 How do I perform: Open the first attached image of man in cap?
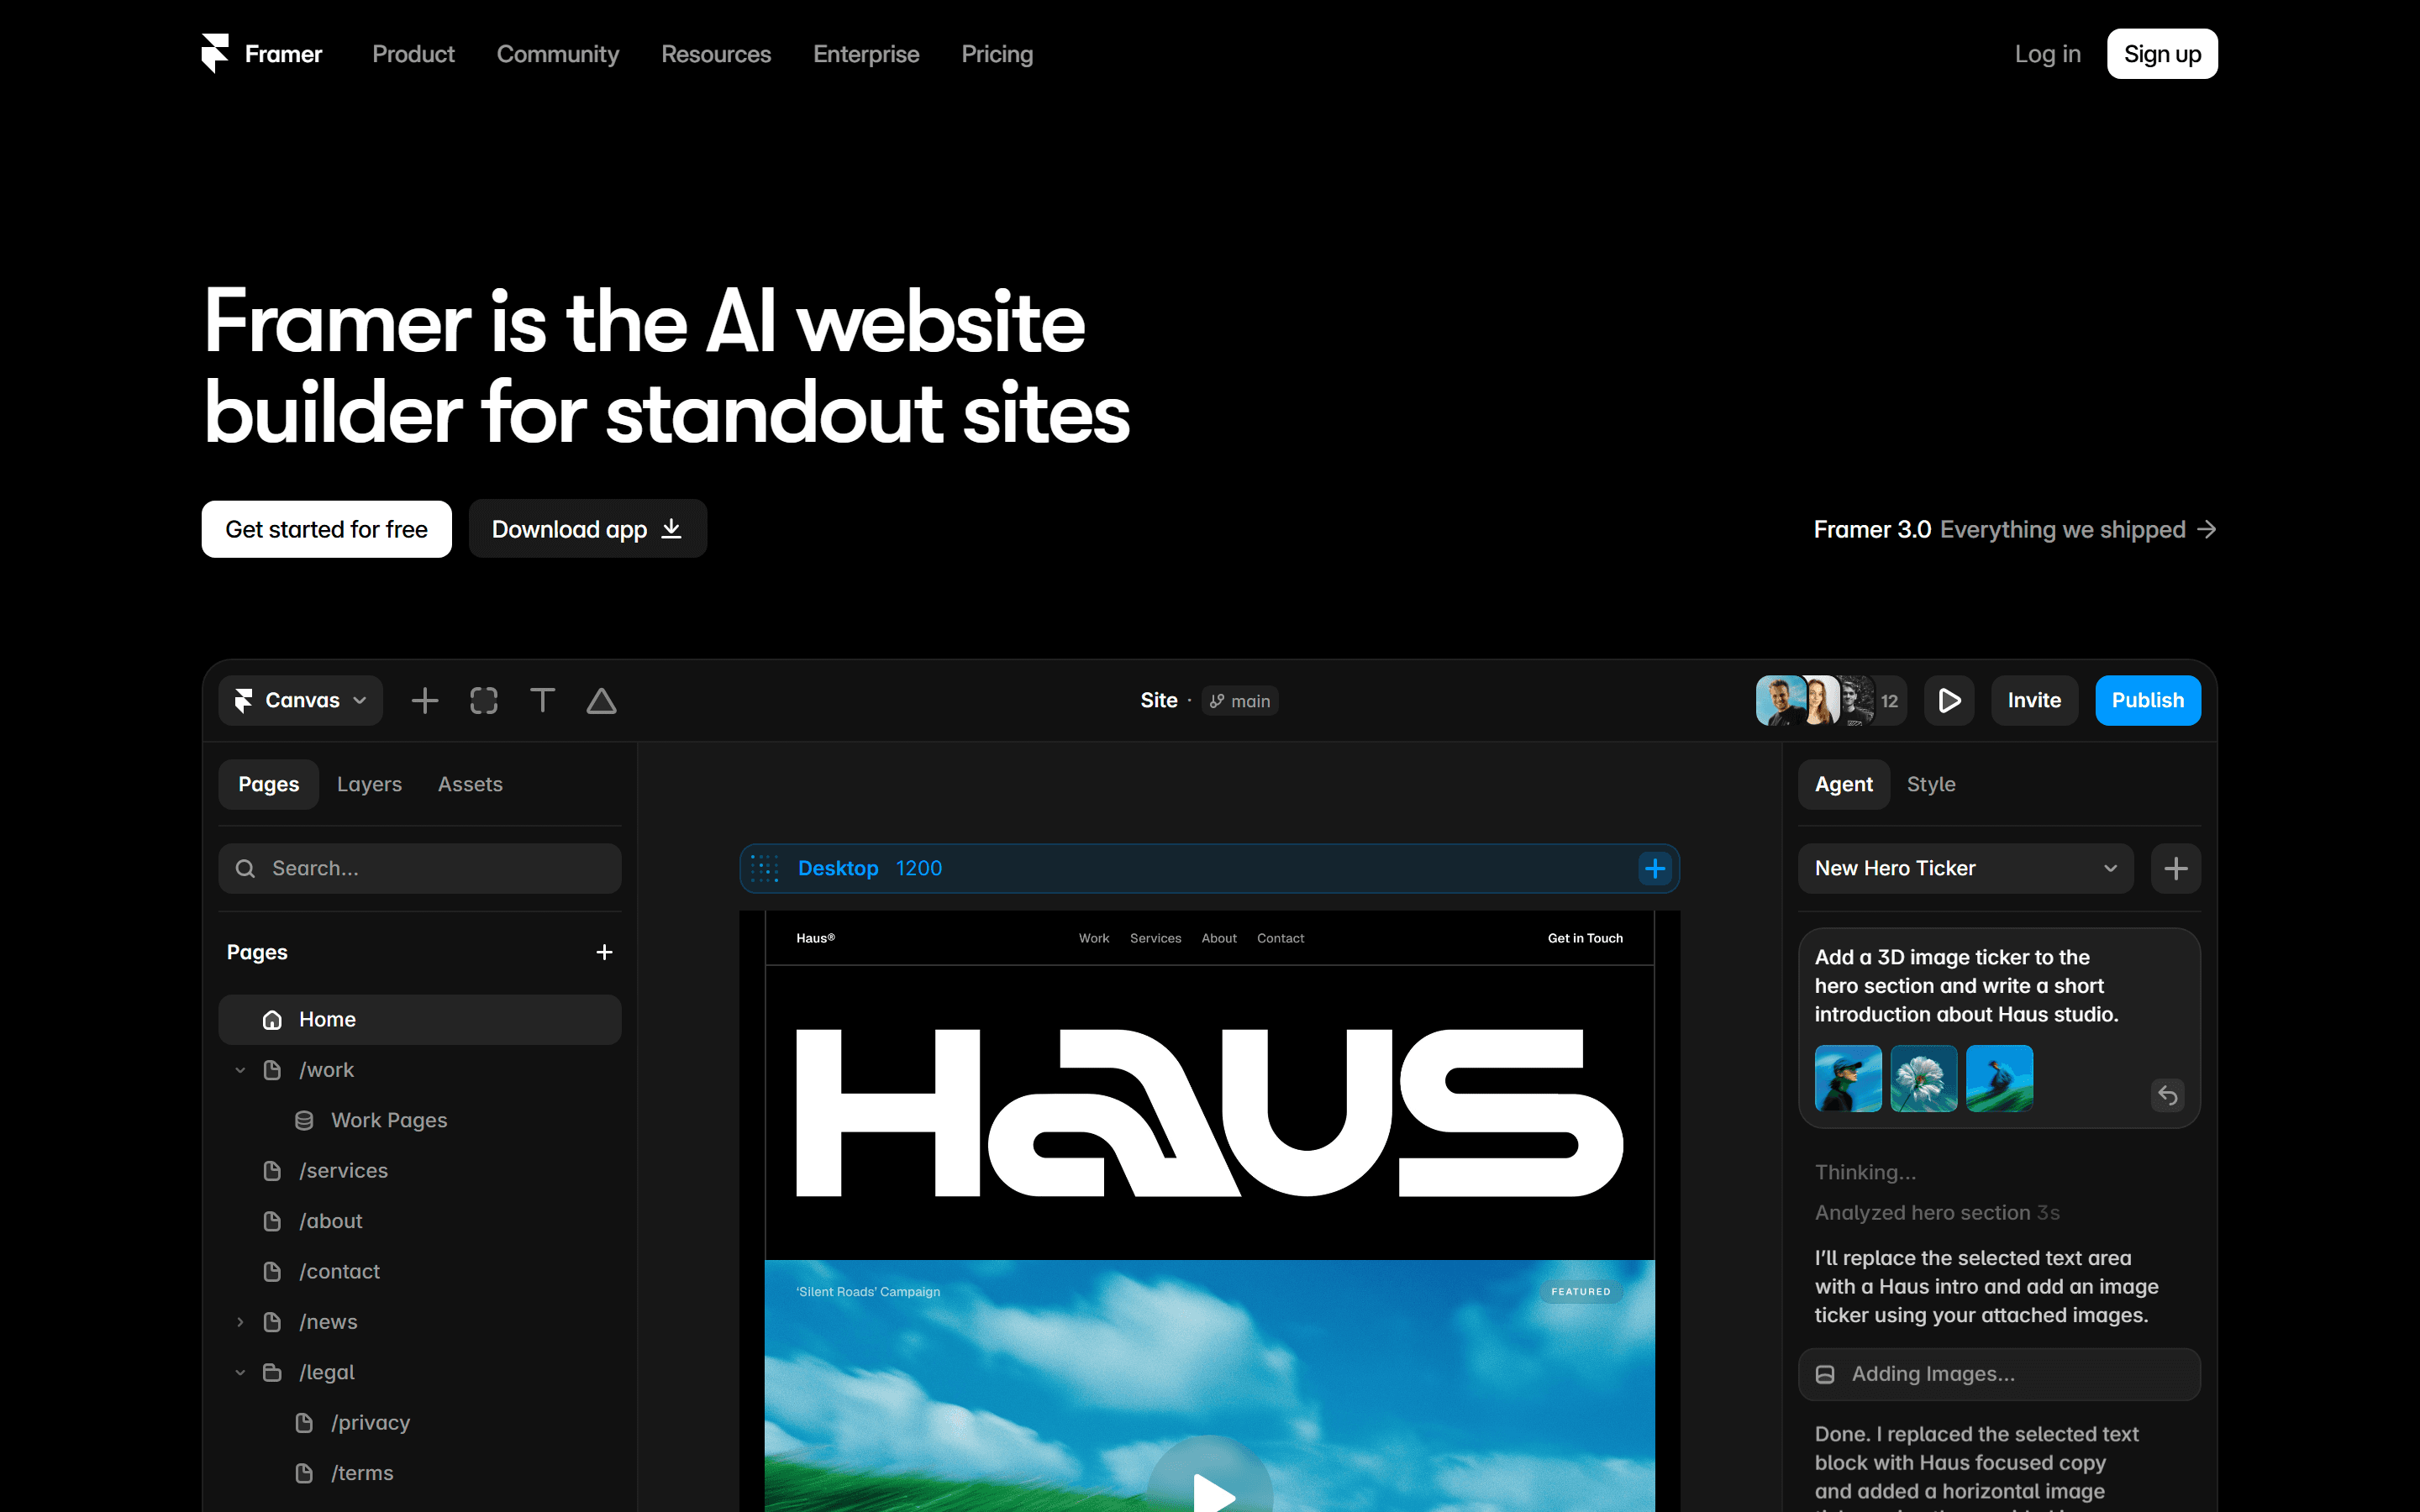[x=1848, y=1079]
